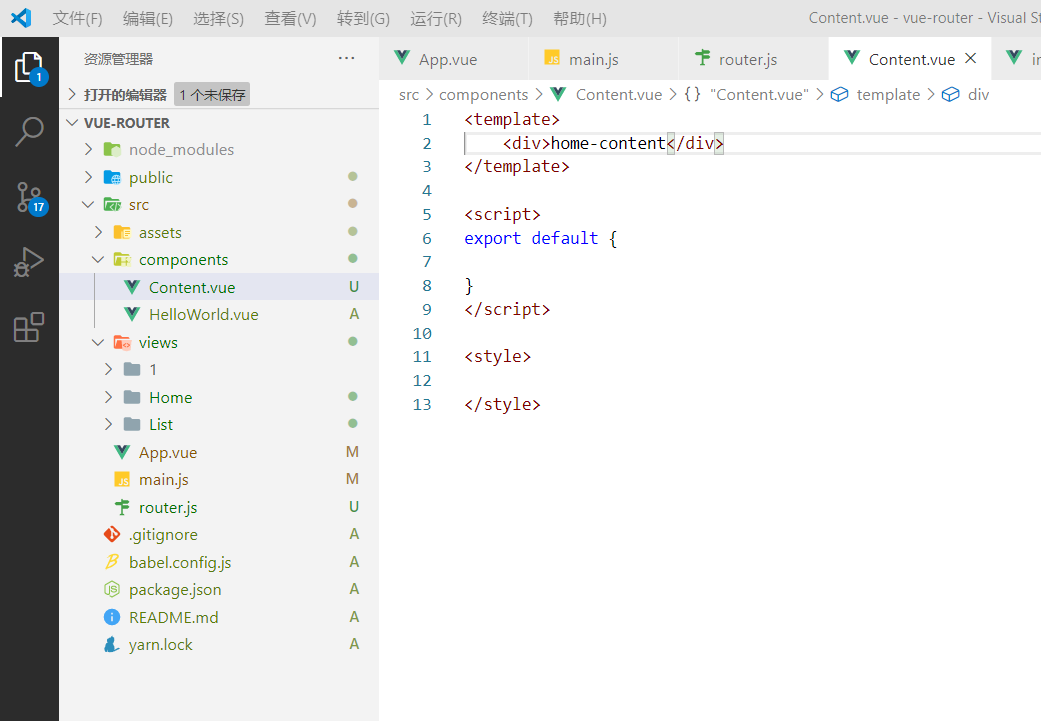Click the 1 个未保存 badge
This screenshot has width=1041, height=721.
(212, 95)
